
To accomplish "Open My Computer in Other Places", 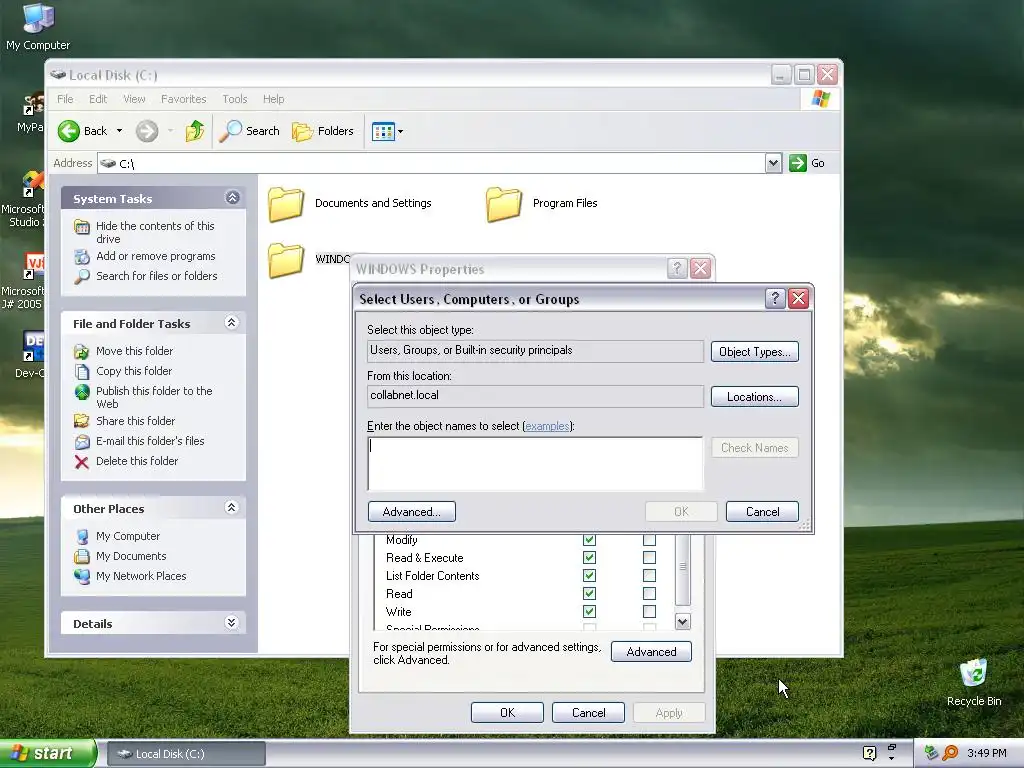I will tap(127, 536).
